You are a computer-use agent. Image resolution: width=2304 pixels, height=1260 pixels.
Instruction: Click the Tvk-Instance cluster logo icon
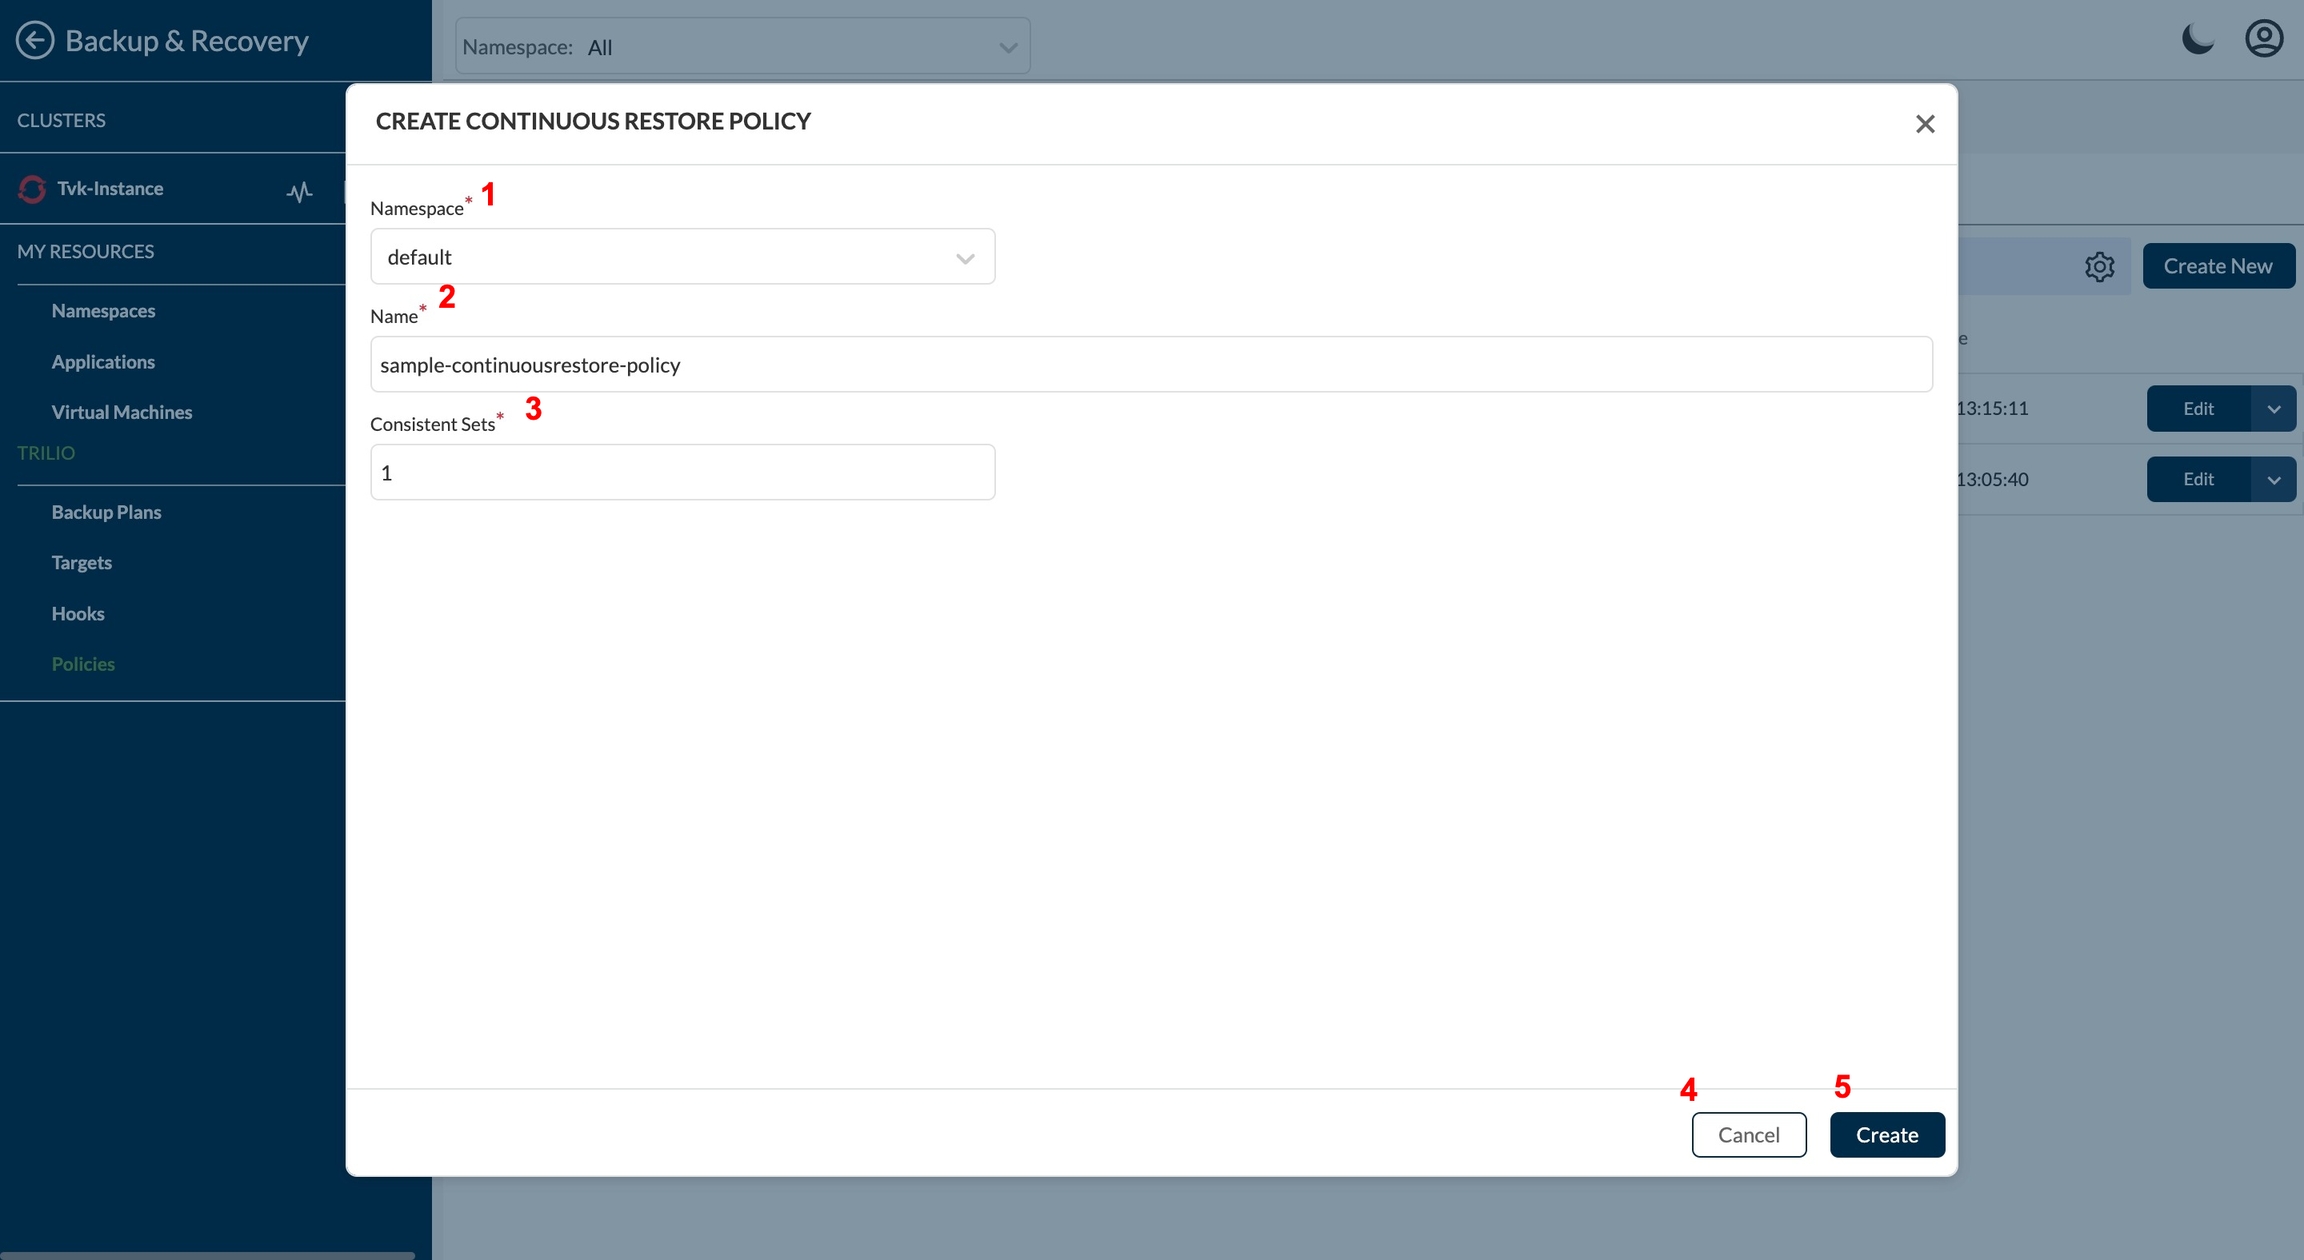click(x=32, y=188)
